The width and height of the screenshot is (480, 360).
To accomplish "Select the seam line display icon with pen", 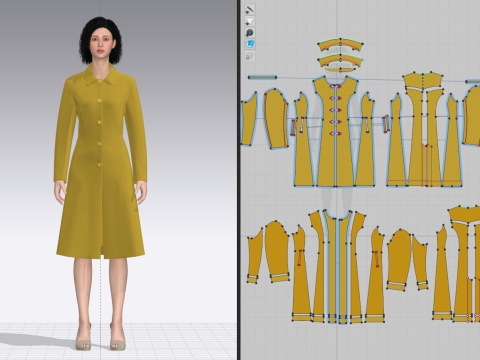I will pyautogui.click(x=250, y=9).
